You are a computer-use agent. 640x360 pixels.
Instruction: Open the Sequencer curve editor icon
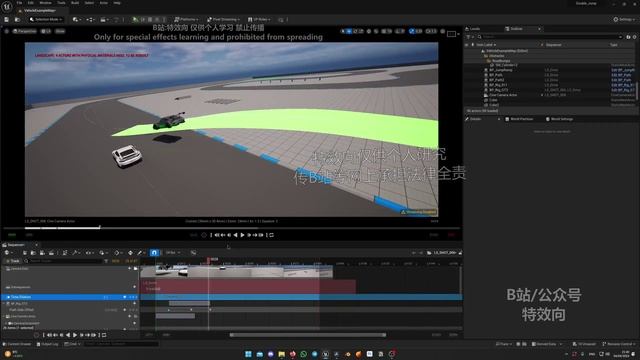pos(193,253)
